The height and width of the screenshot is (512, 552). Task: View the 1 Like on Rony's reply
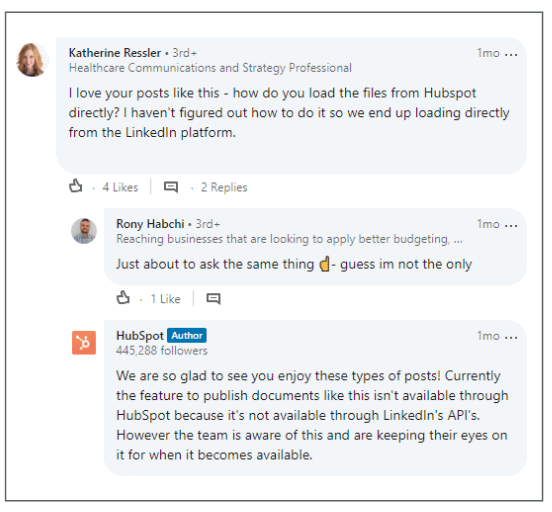pyautogui.click(x=165, y=299)
